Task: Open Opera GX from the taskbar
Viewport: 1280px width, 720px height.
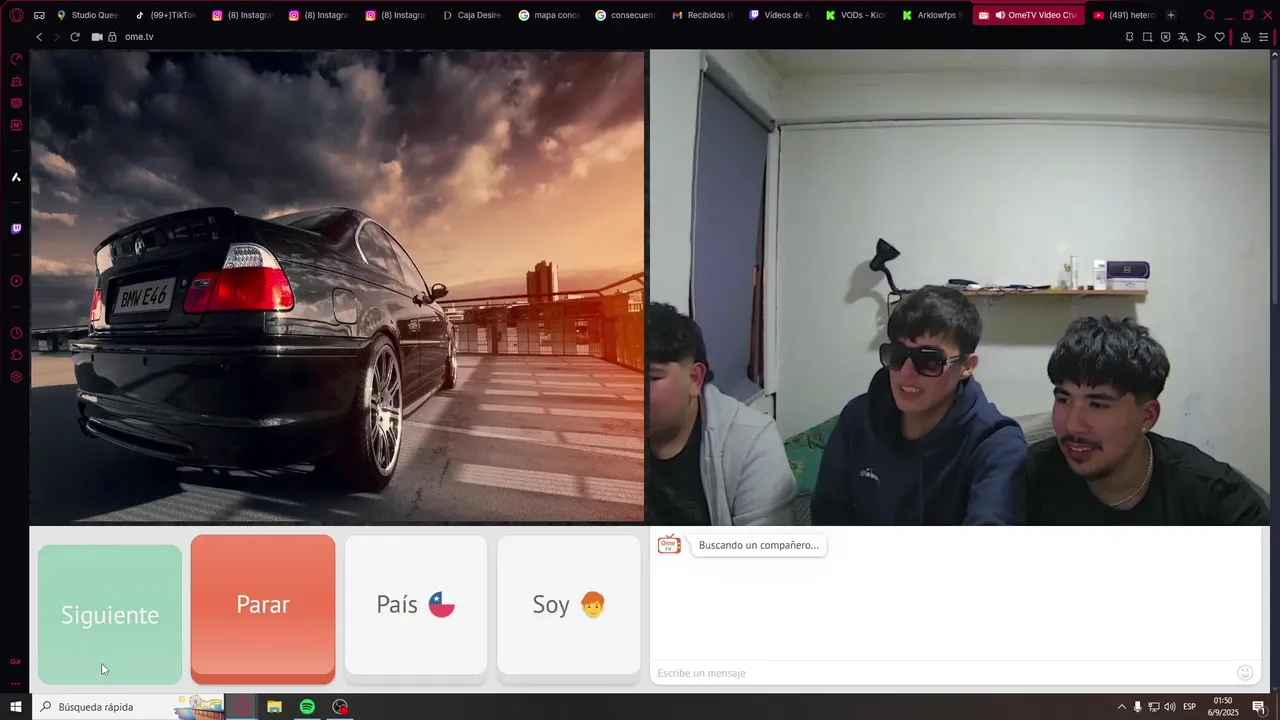Action: point(242,707)
